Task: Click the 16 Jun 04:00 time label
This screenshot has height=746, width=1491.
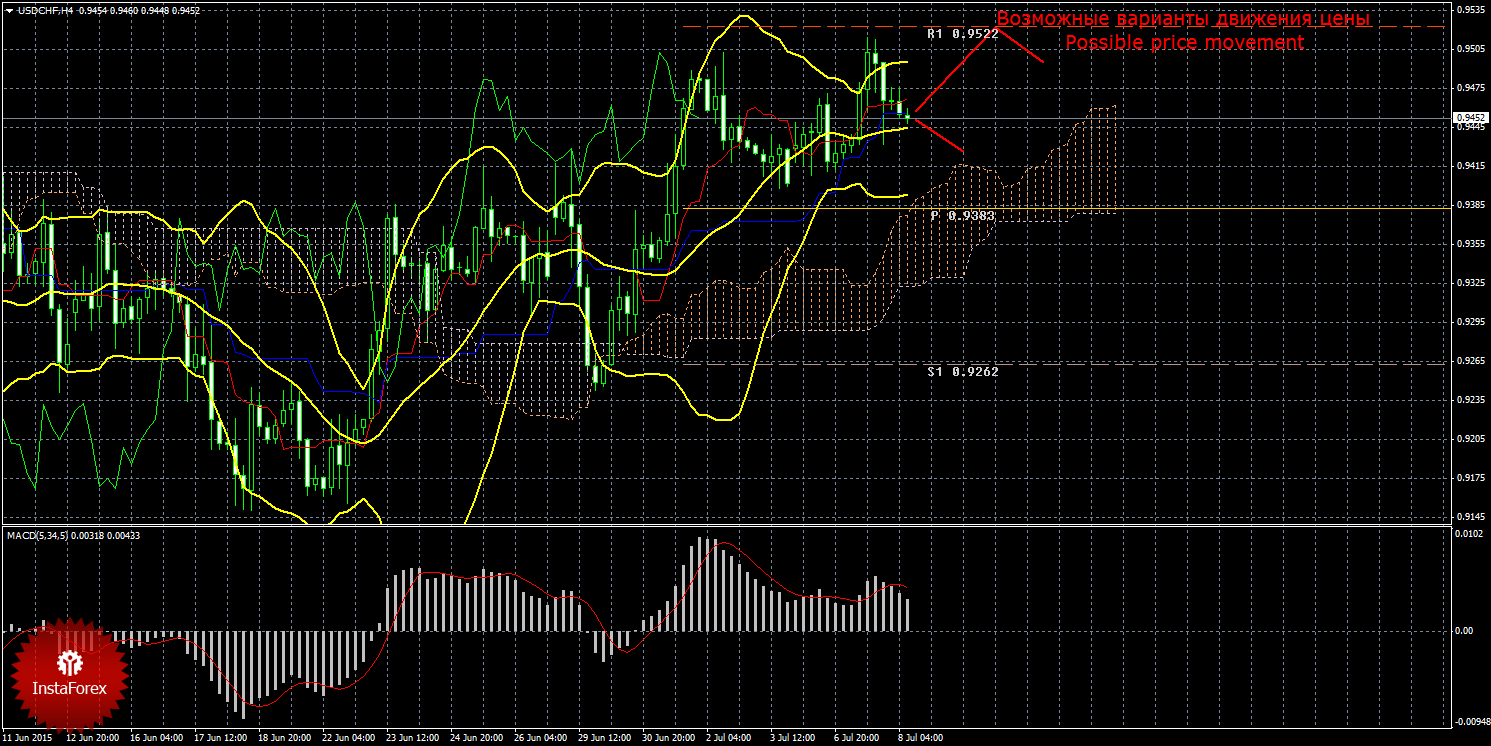Action: (156, 738)
